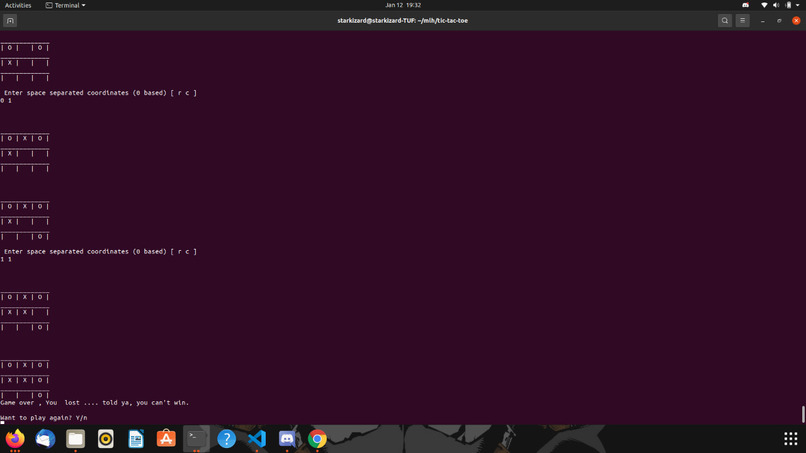
Task: Open Ubuntu Software from the dock
Action: (x=166, y=439)
